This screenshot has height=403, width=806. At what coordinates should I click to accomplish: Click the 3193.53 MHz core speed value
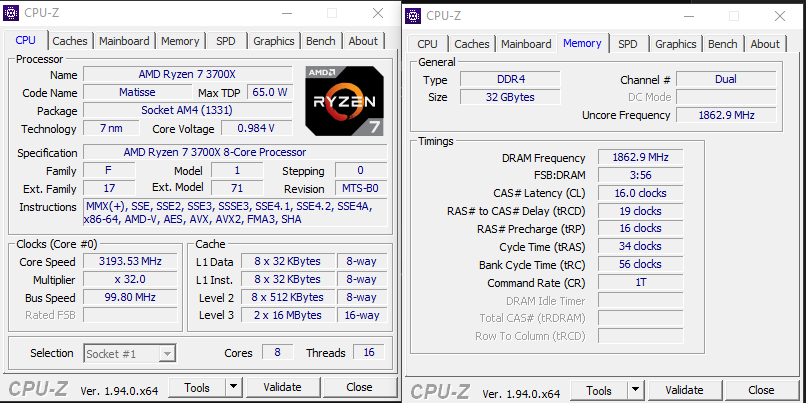click(130, 262)
